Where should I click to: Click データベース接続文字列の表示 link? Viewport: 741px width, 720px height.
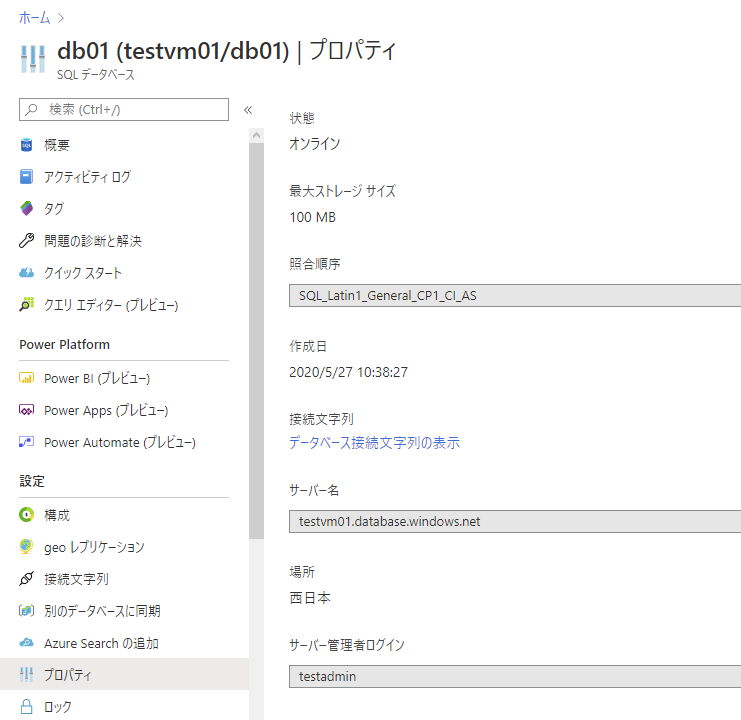(x=374, y=443)
